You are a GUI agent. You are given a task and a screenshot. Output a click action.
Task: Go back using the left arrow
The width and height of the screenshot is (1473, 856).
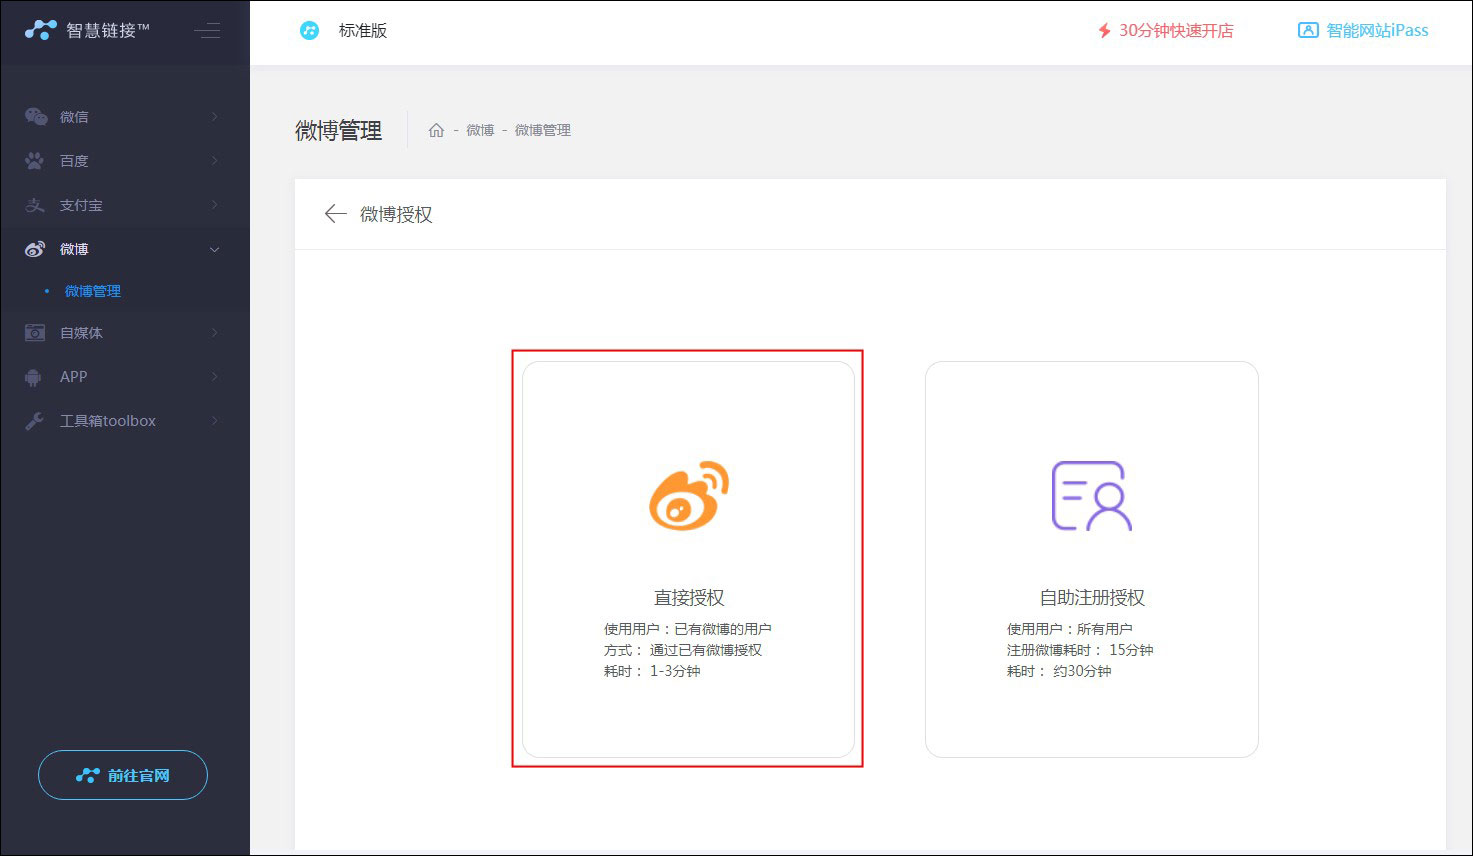coord(335,214)
